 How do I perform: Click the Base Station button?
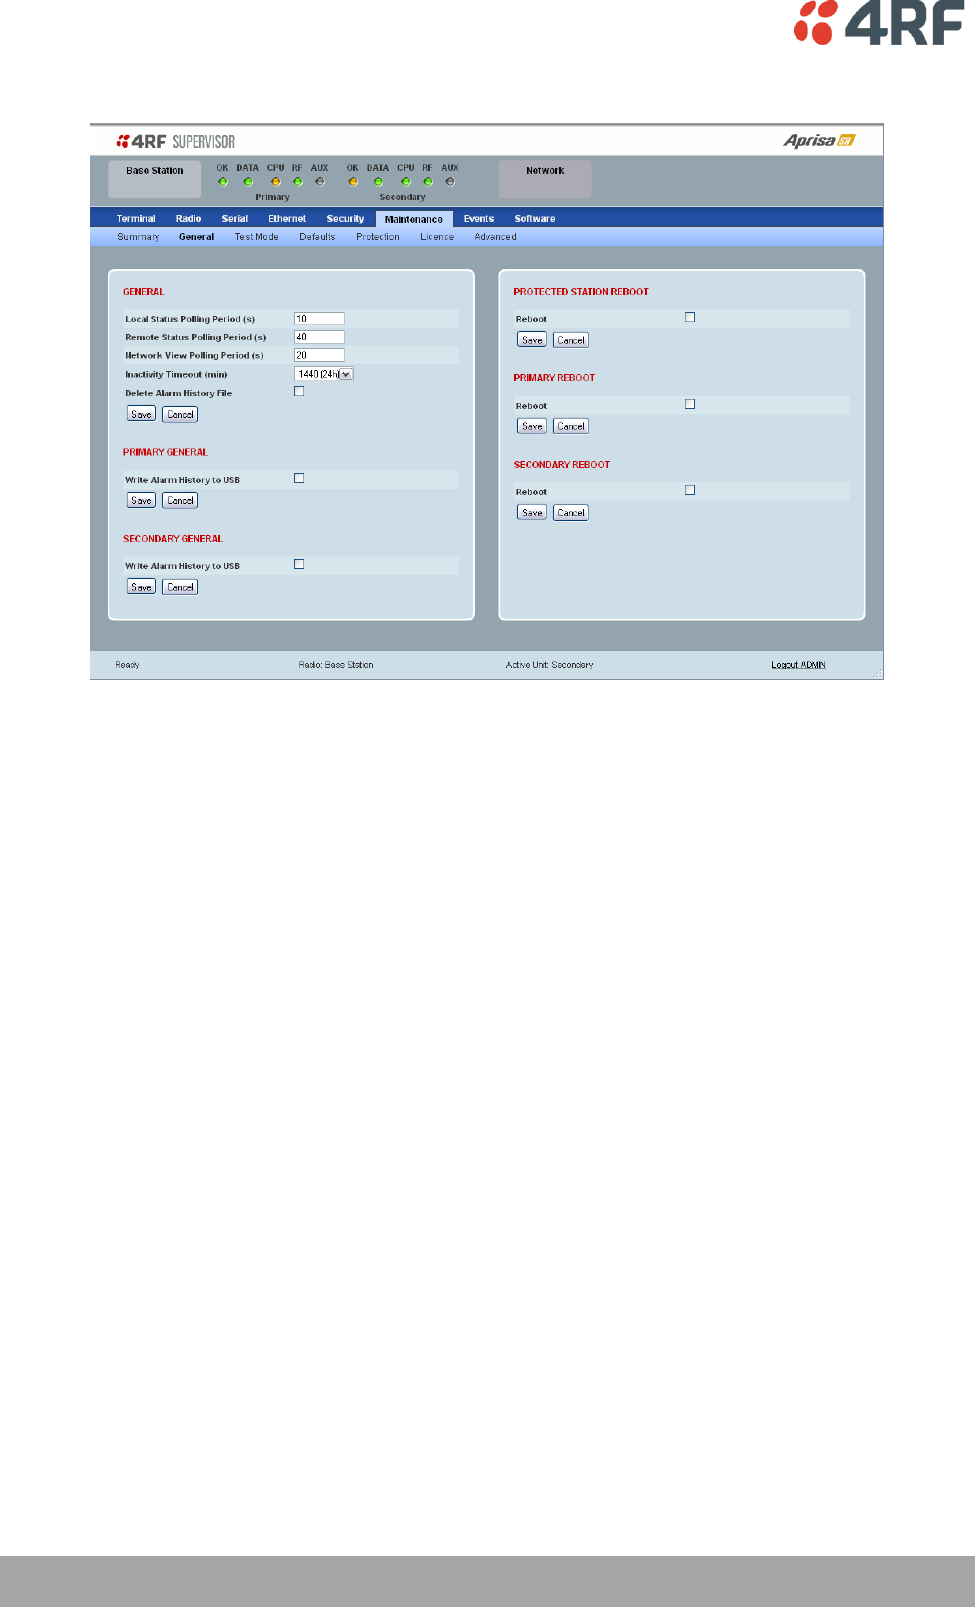pyautogui.click(x=155, y=179)
